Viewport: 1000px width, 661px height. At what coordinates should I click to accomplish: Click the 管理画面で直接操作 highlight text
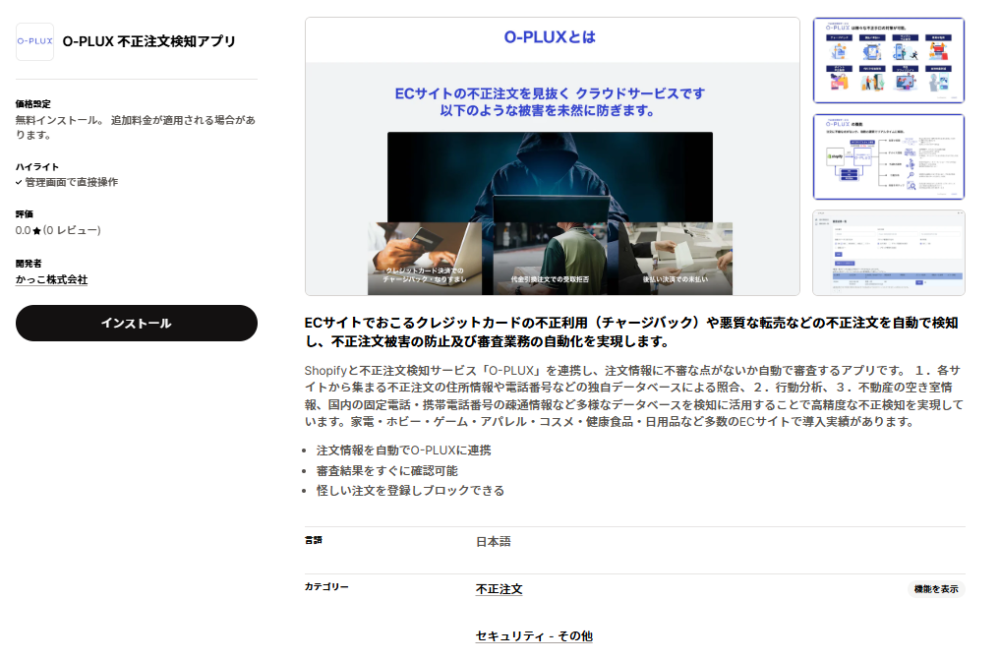(x=71, y=182)
